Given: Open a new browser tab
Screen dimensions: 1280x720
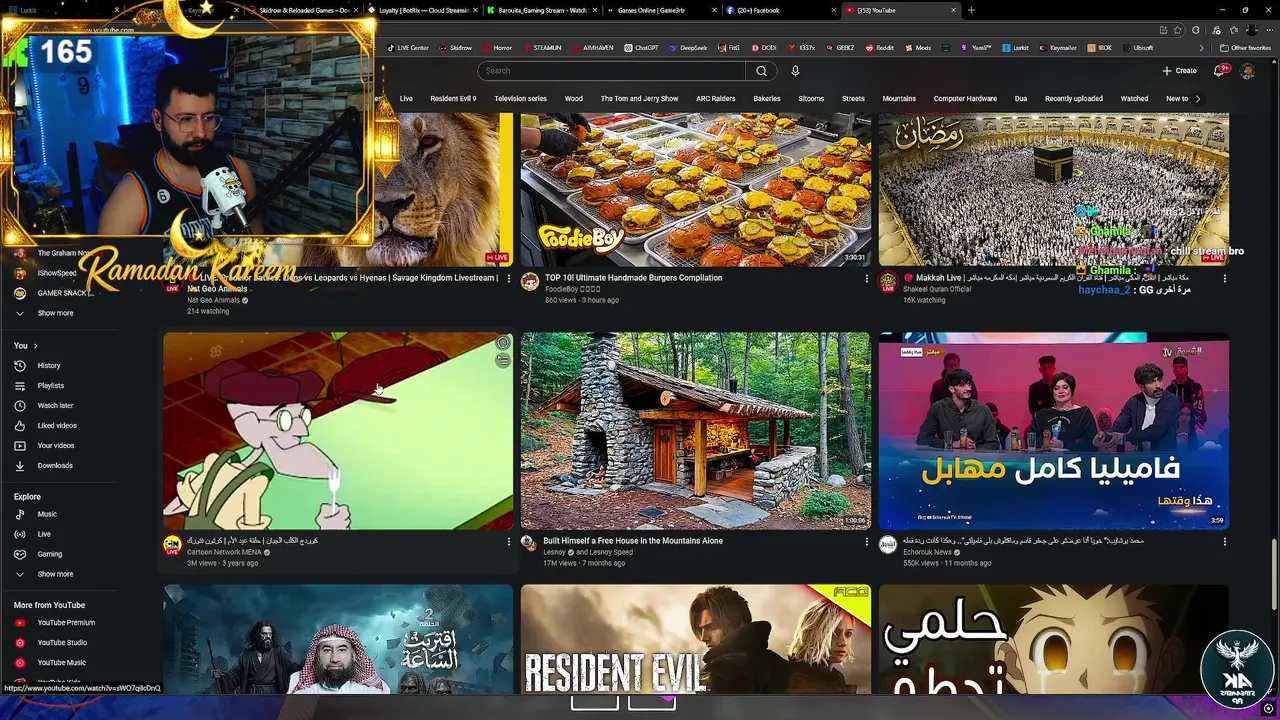Looking at the screenshot, I should (x=971, y=10).
